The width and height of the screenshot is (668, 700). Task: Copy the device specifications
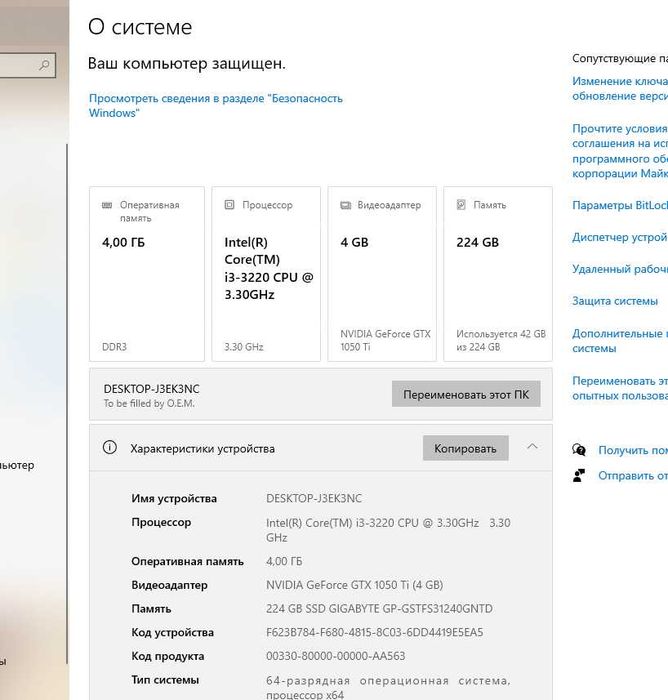[x=465, y=448]
